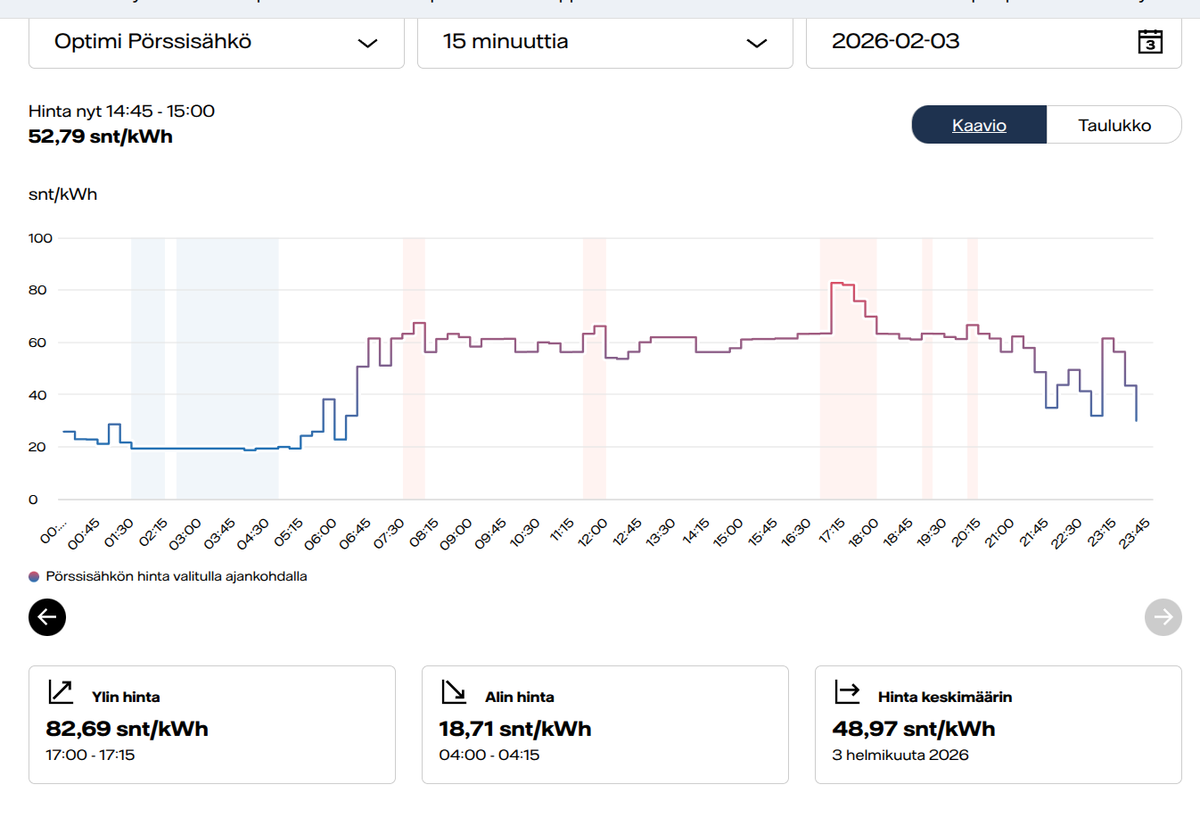Click the Alin hinta card heading
Viewport: 1200px width, 826px height.
(x=520, y=697)
